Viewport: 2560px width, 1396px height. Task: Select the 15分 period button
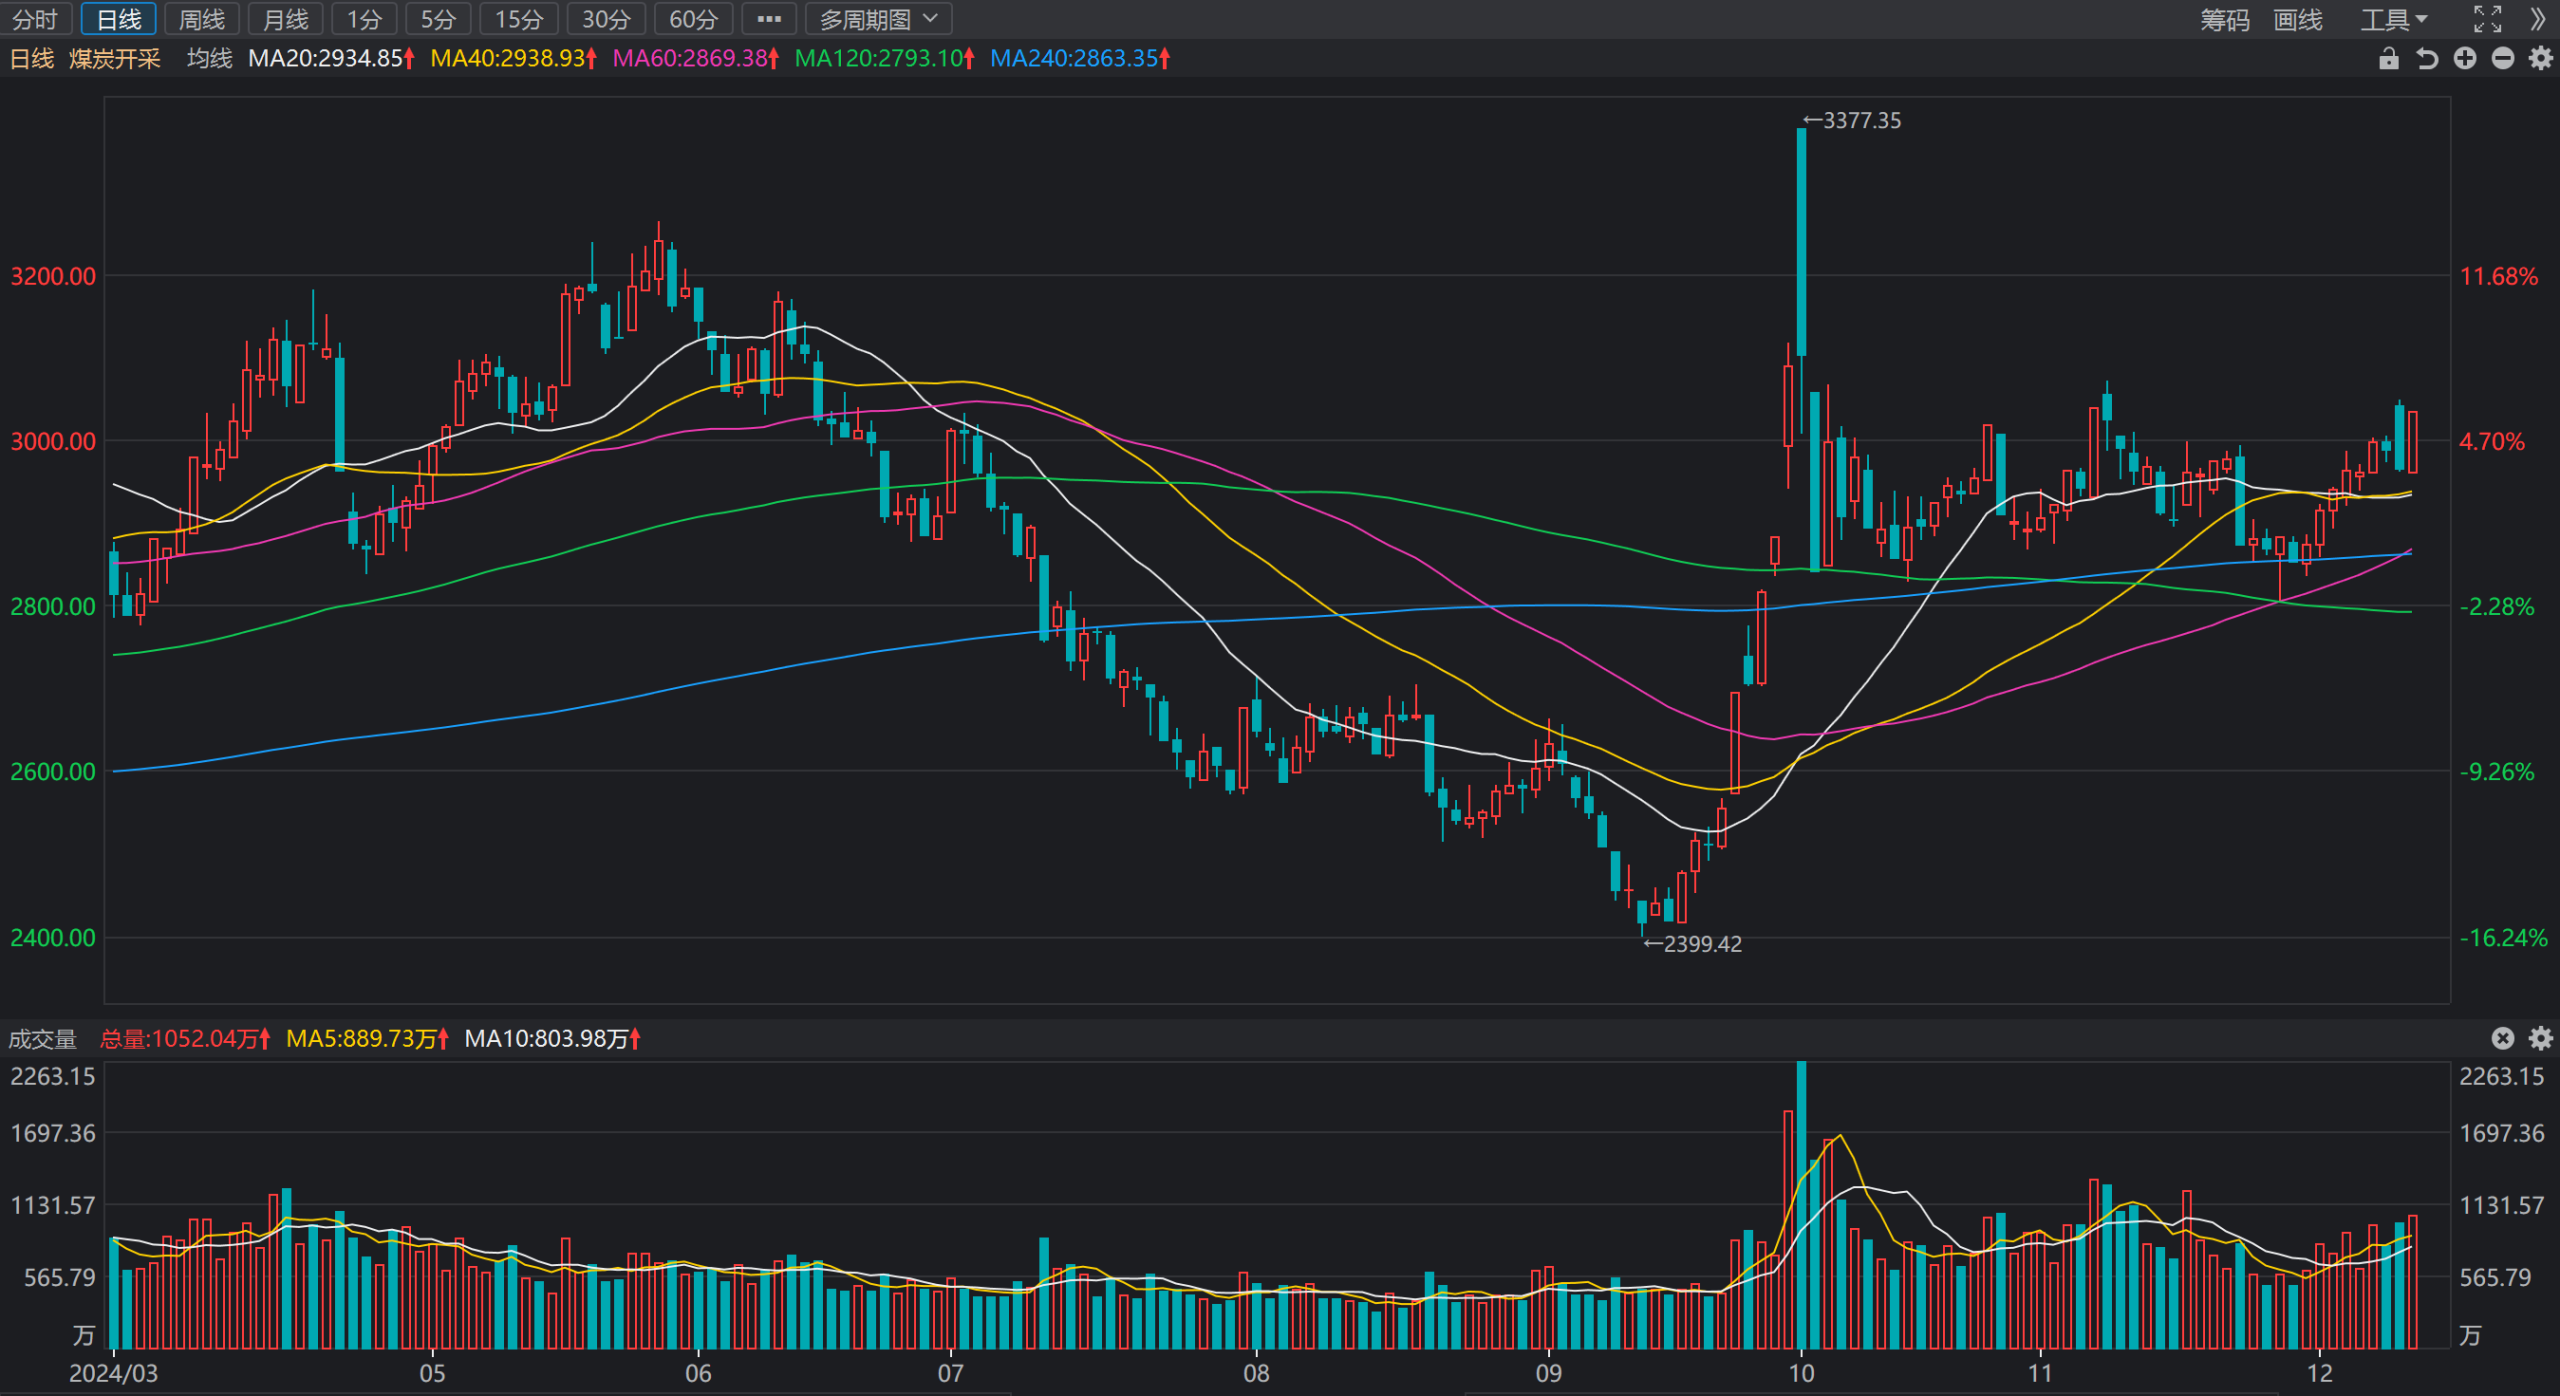click(x=520, y=19)
